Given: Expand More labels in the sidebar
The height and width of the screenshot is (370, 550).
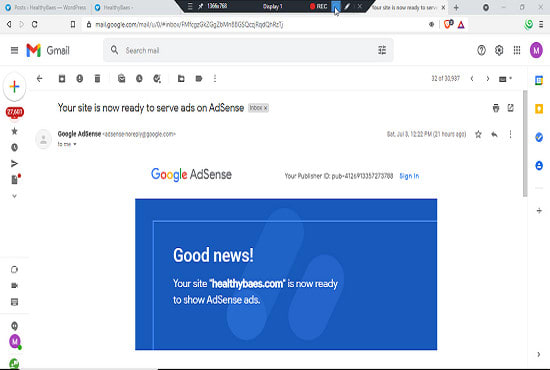Looking at the screenshot, I should tap(14, 196).
